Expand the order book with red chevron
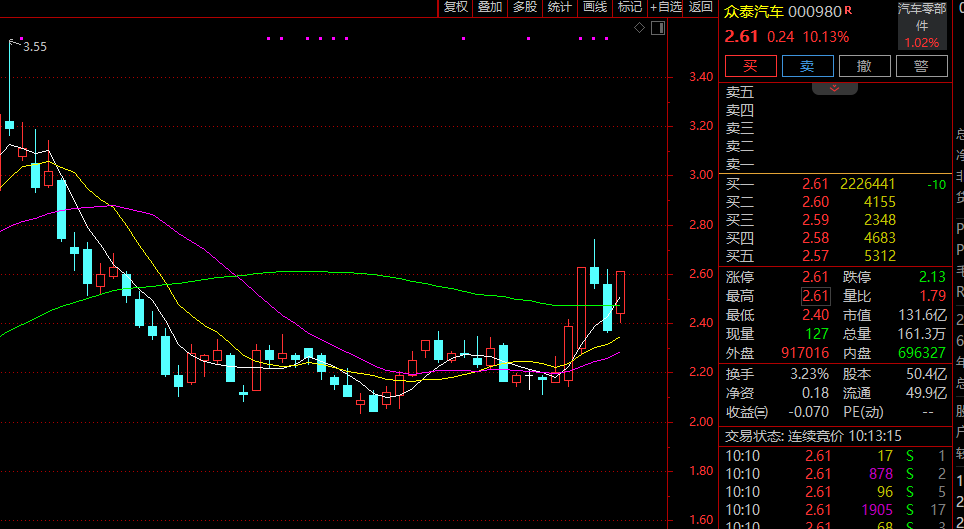964x529 pixels. [834, 89]
